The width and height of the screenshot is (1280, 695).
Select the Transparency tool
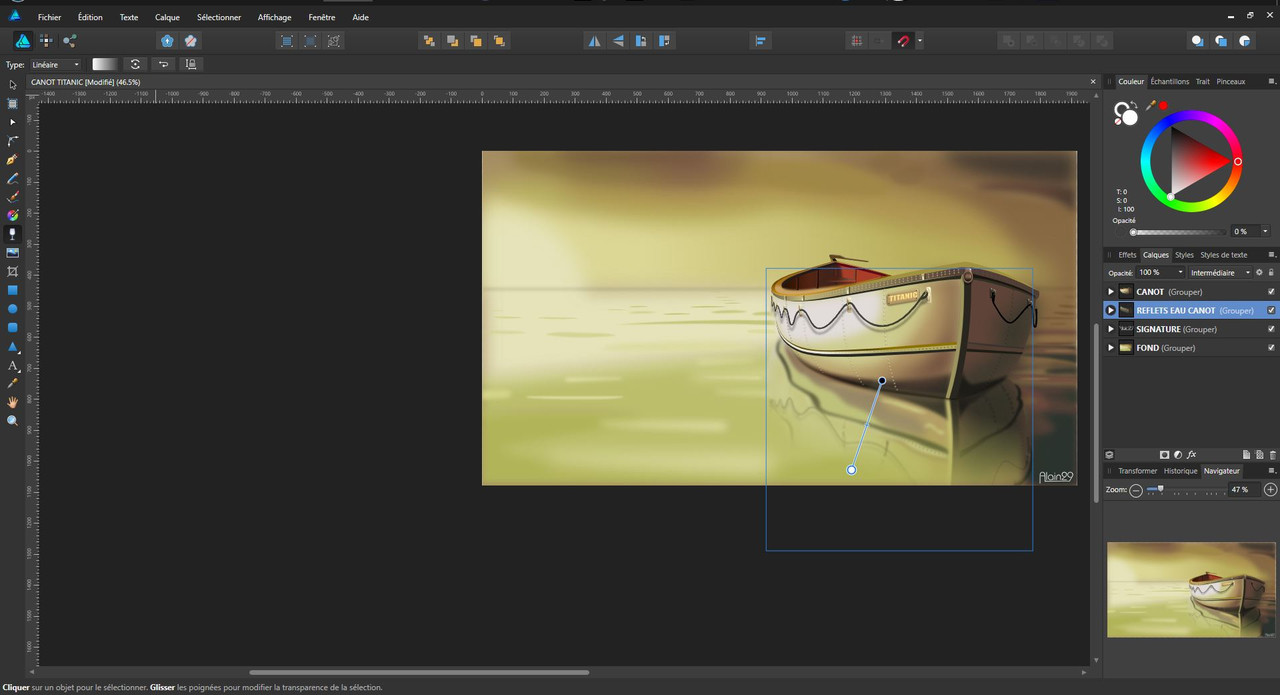pos(12,234)
